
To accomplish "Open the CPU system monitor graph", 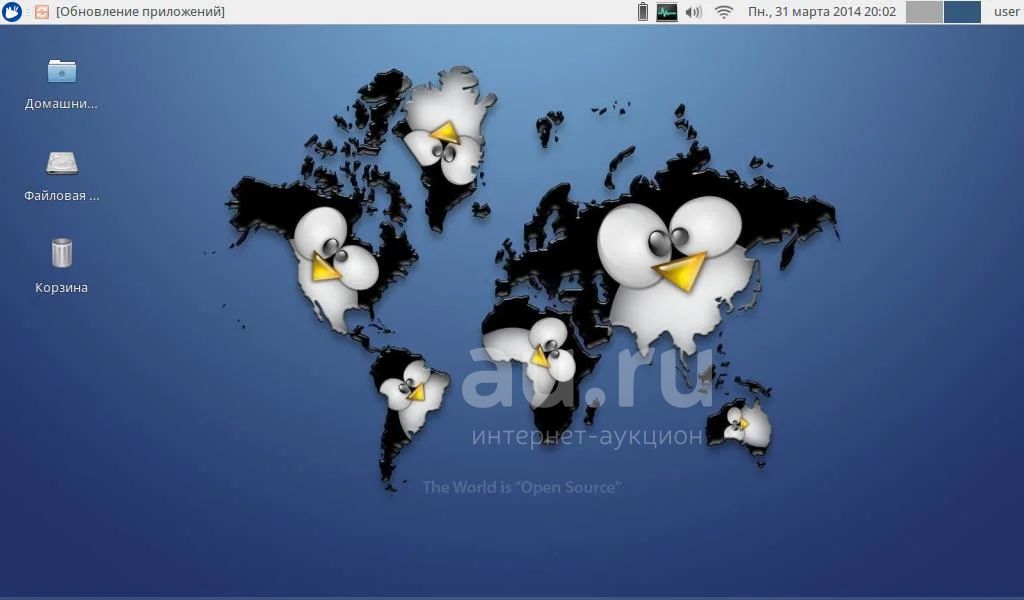I will pyautogui.click(x=667, y=12).
